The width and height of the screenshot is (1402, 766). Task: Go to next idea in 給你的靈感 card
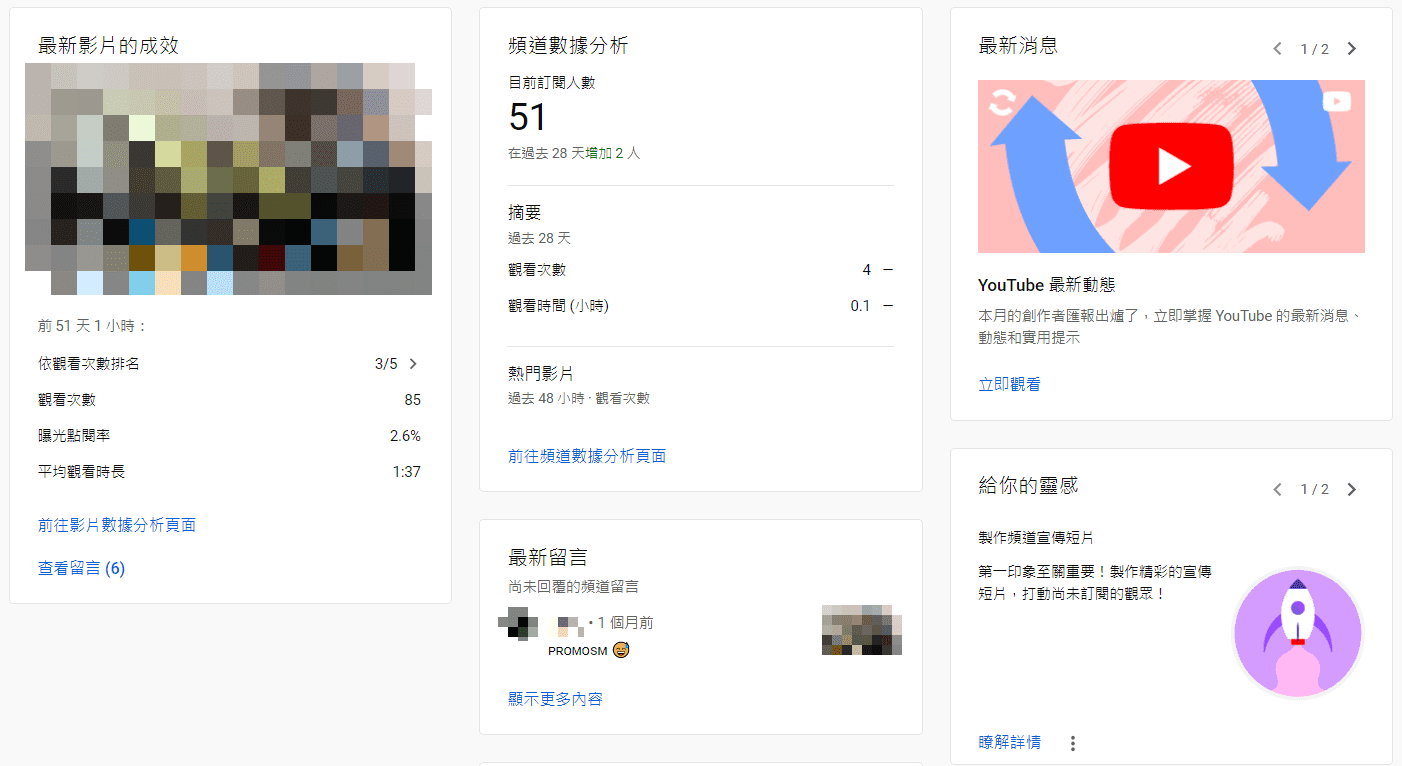tap(1352, 489)
